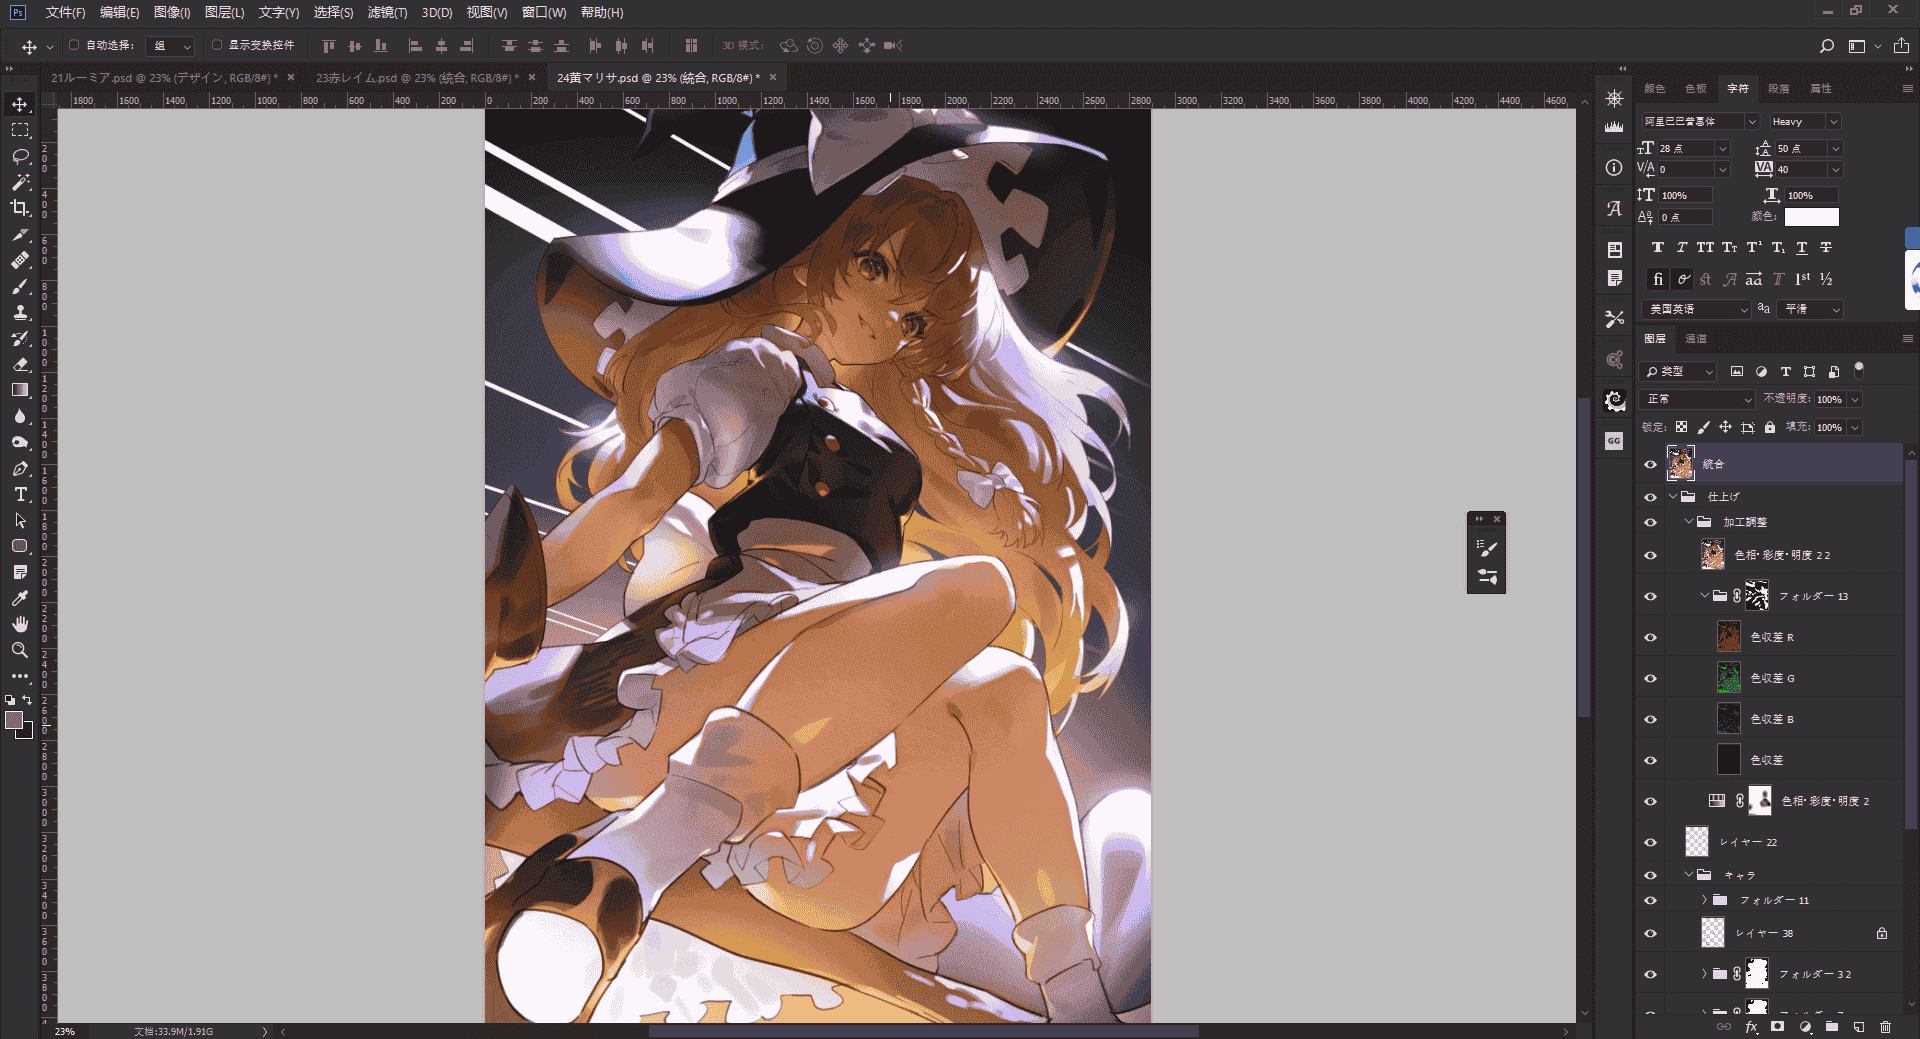Click the layer style fx button
This screenshot has height=1039, width=1920.
1751,1027
